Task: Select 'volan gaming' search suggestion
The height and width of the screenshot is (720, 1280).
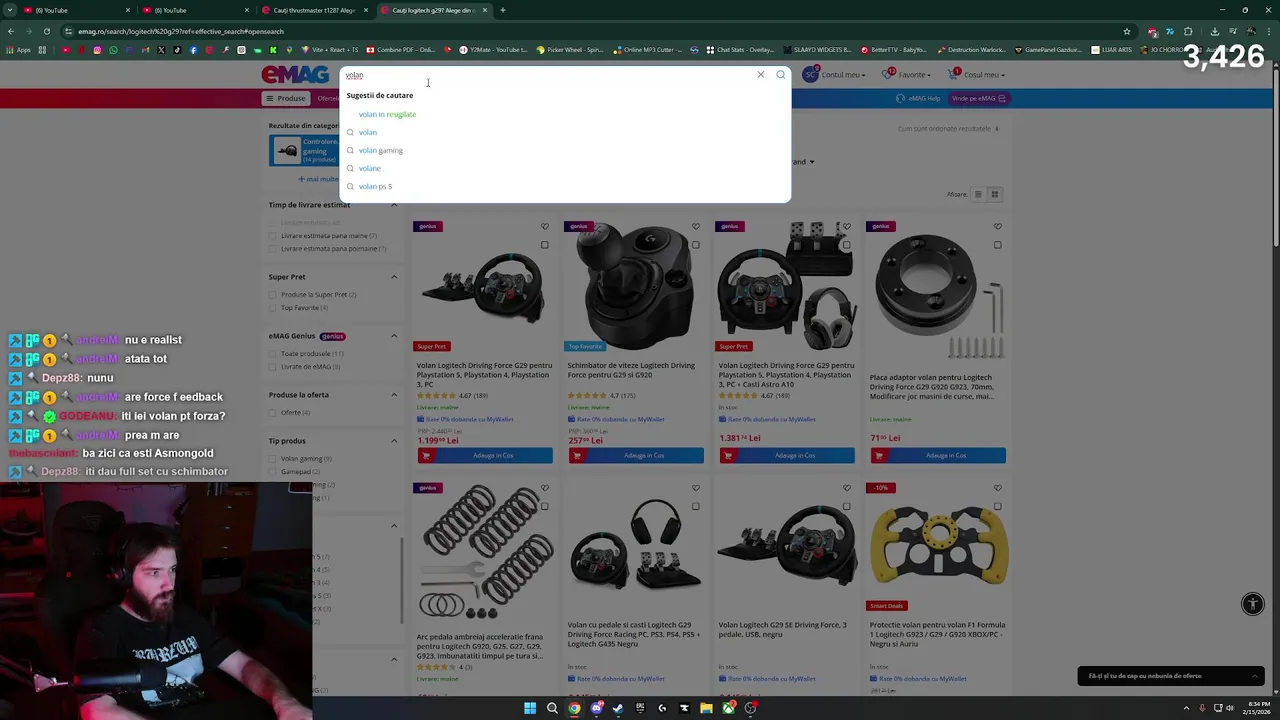Action: [x=380, y=150]
